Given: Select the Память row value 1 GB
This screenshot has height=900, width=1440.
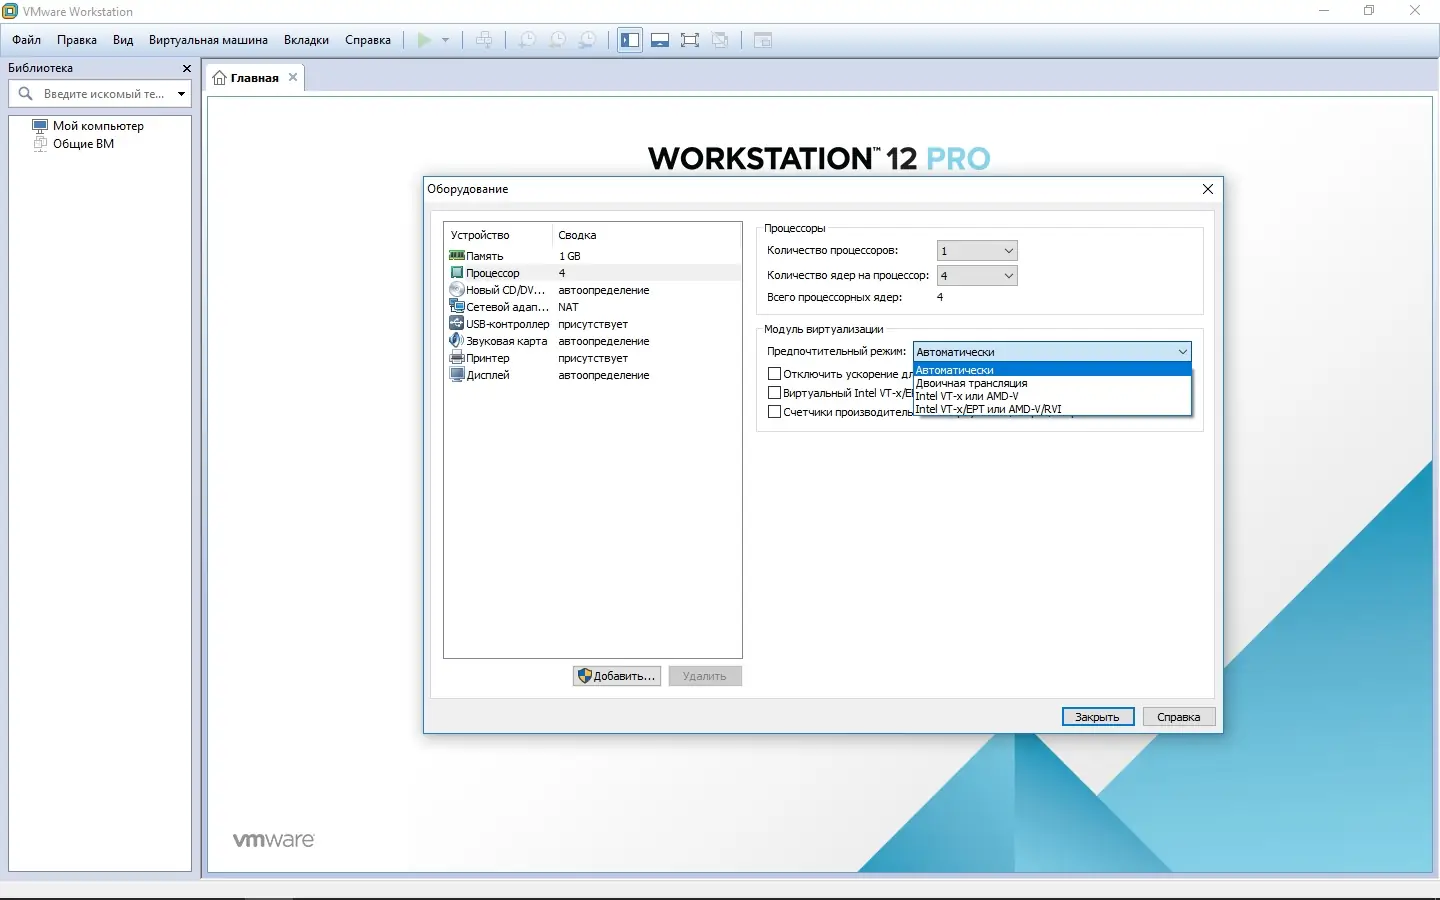Looking at the screenshot, I should [x=569, y=256].
